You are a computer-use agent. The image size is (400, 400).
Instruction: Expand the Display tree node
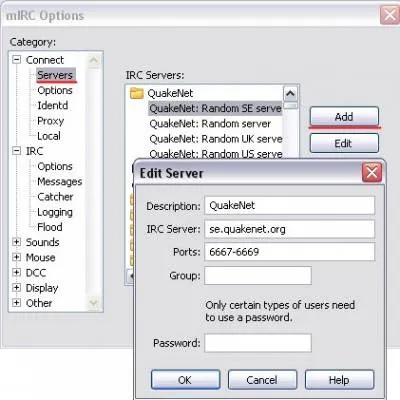click(x=16, y=287)
